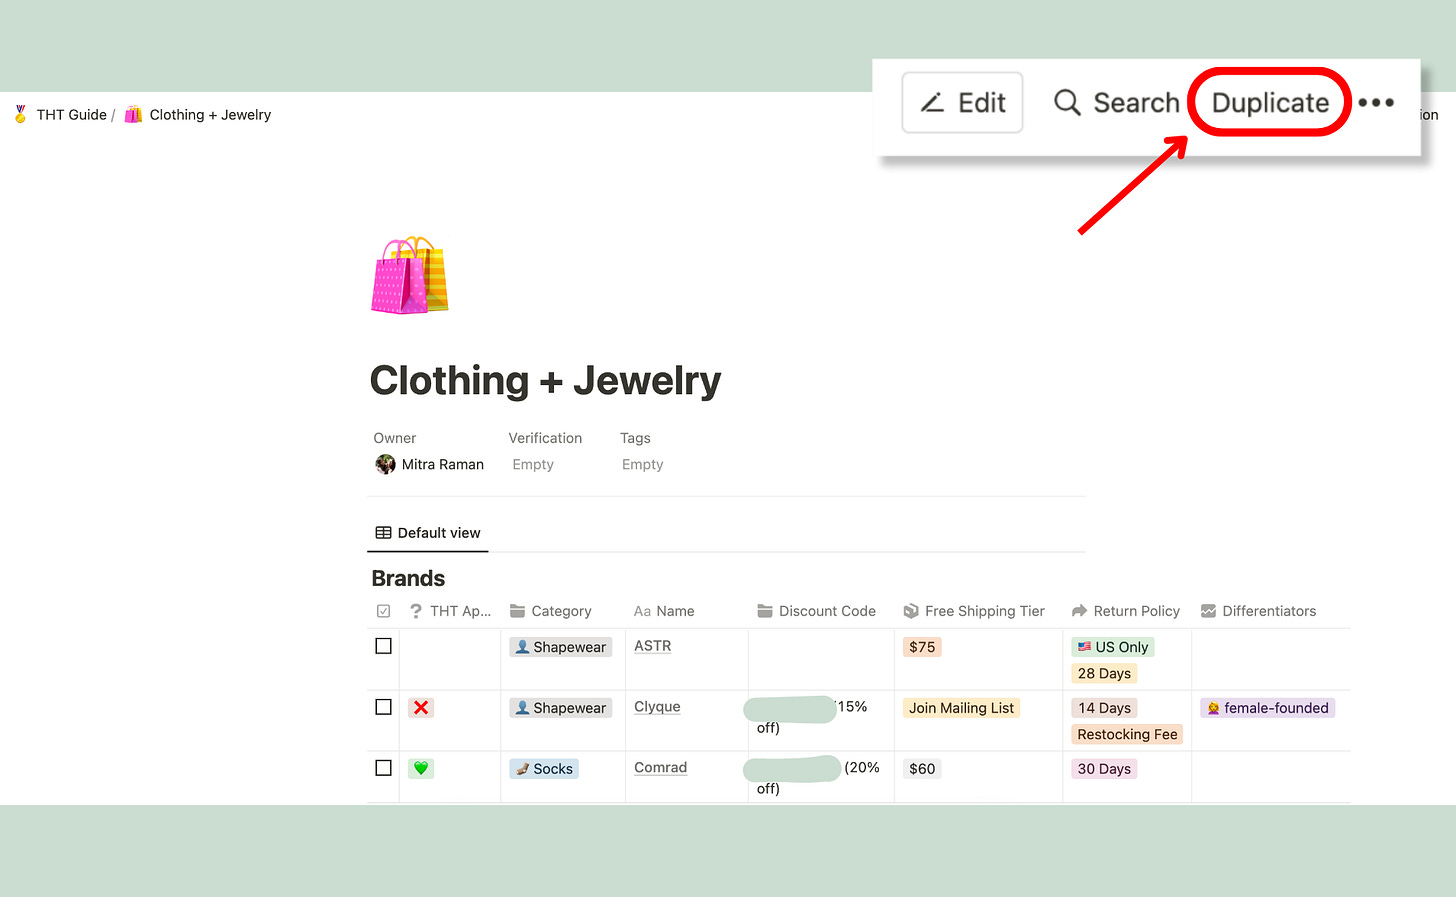Image resolution: width=1456 pixels, height=897 pixels.
Task: Click the $60 free shipping tag
Action: click(x=922, y=769)
